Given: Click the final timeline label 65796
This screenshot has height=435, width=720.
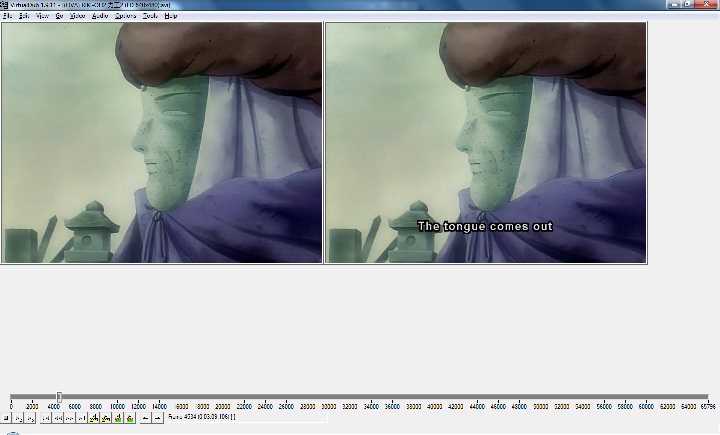Looking at the screenshot, I should click(x=708, y=407).
